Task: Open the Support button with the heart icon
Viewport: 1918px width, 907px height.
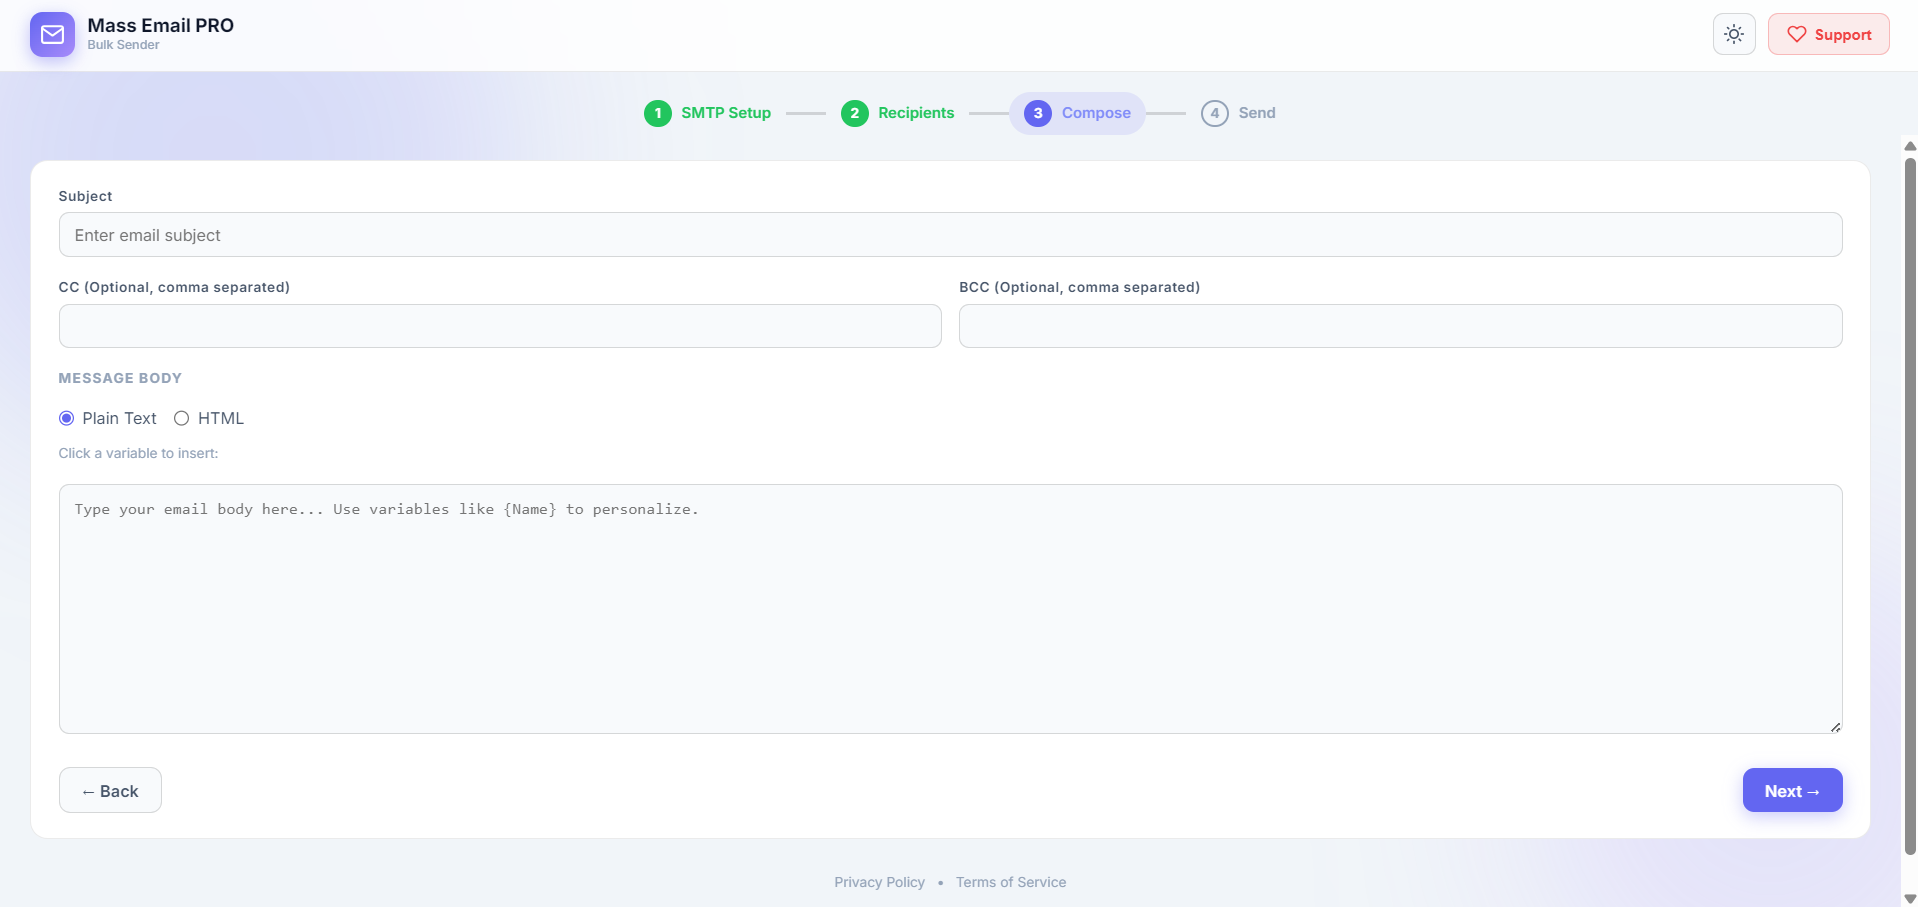Action: click(x=1828, y=34)
